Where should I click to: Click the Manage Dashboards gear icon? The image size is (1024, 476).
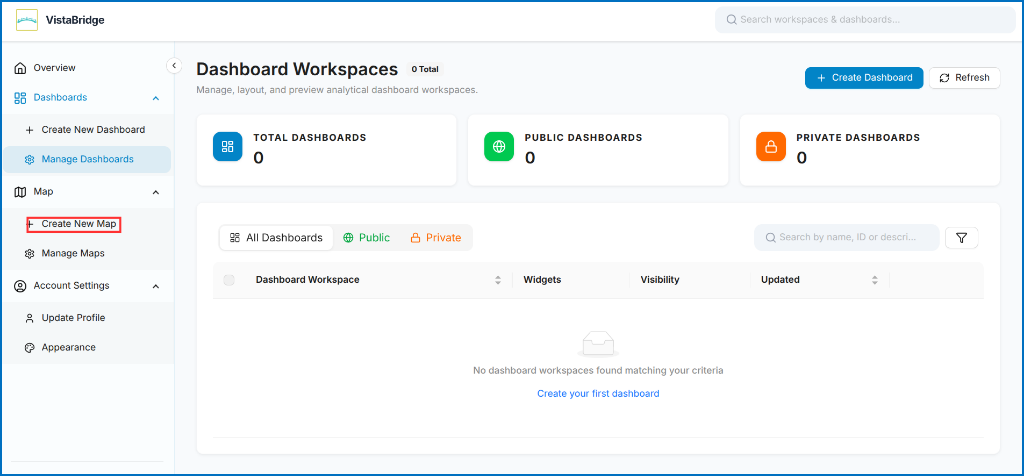[29, 159]
